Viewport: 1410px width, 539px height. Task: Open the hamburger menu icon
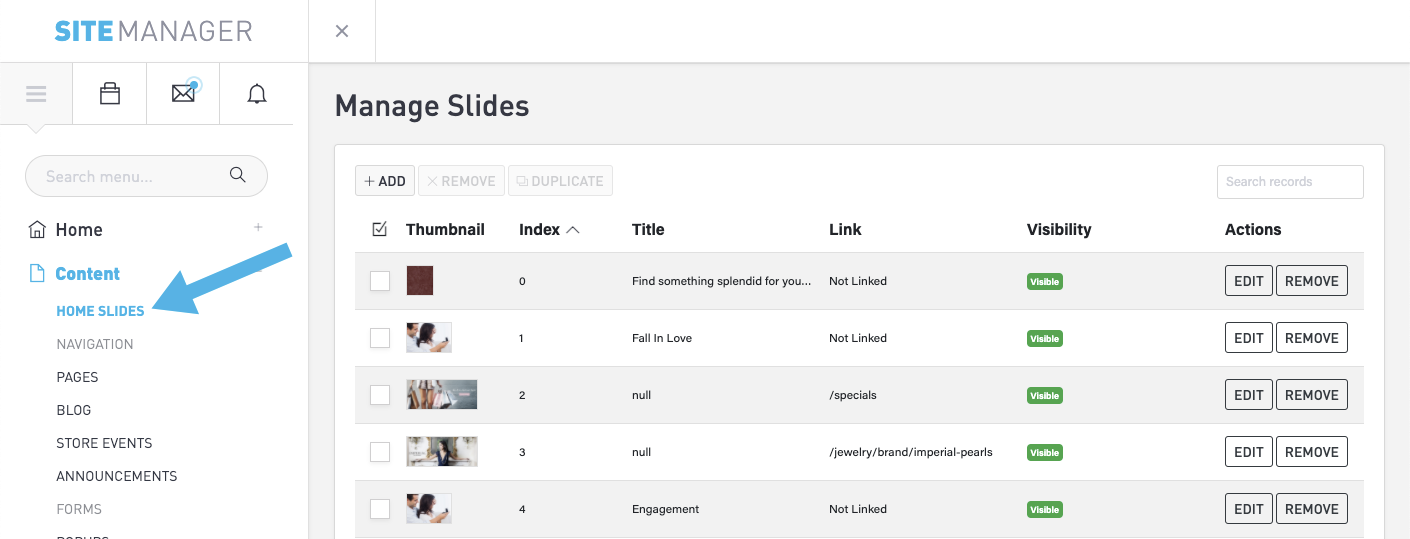(37, 94)
